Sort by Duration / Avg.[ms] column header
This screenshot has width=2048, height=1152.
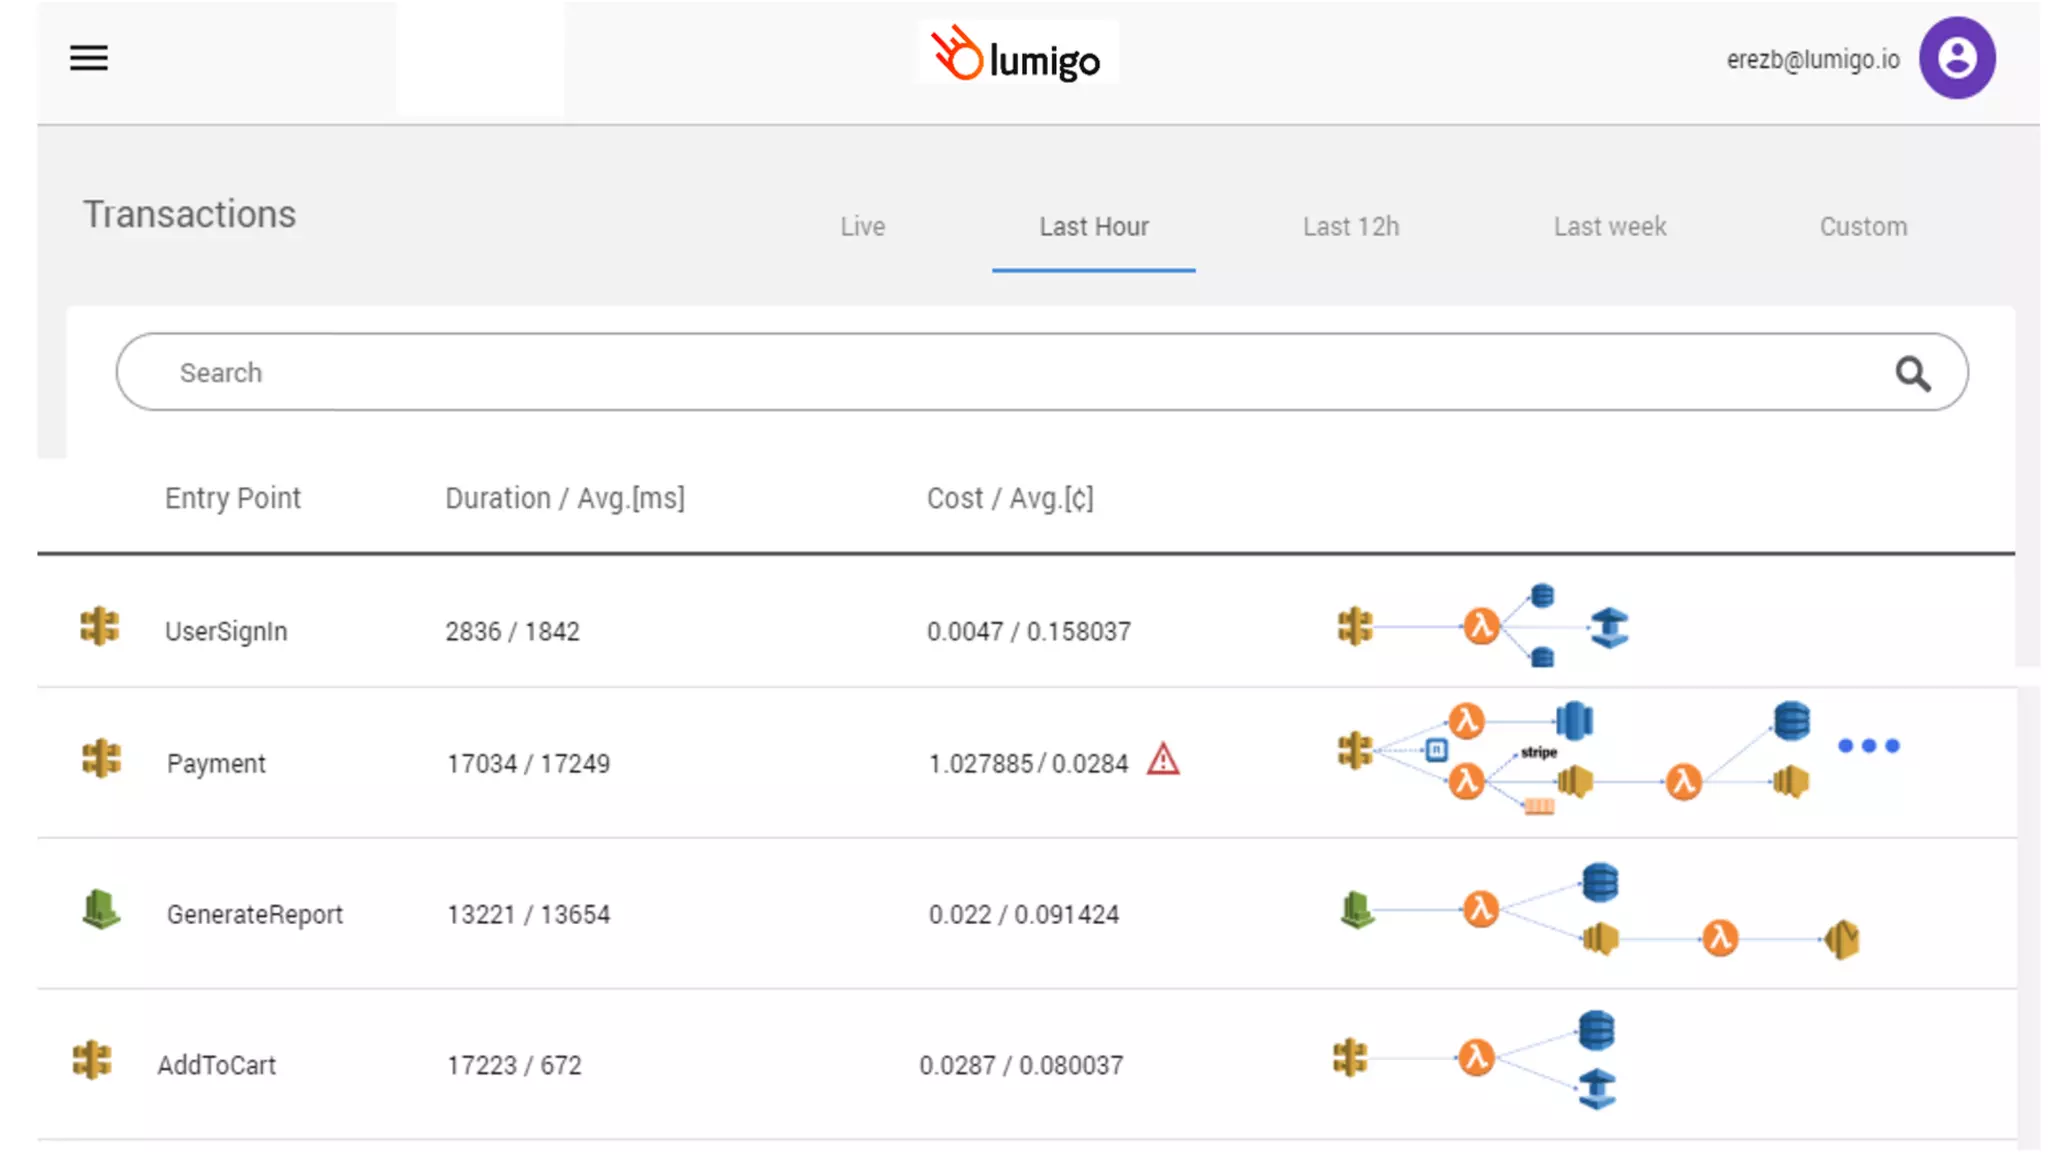point(564,498)
